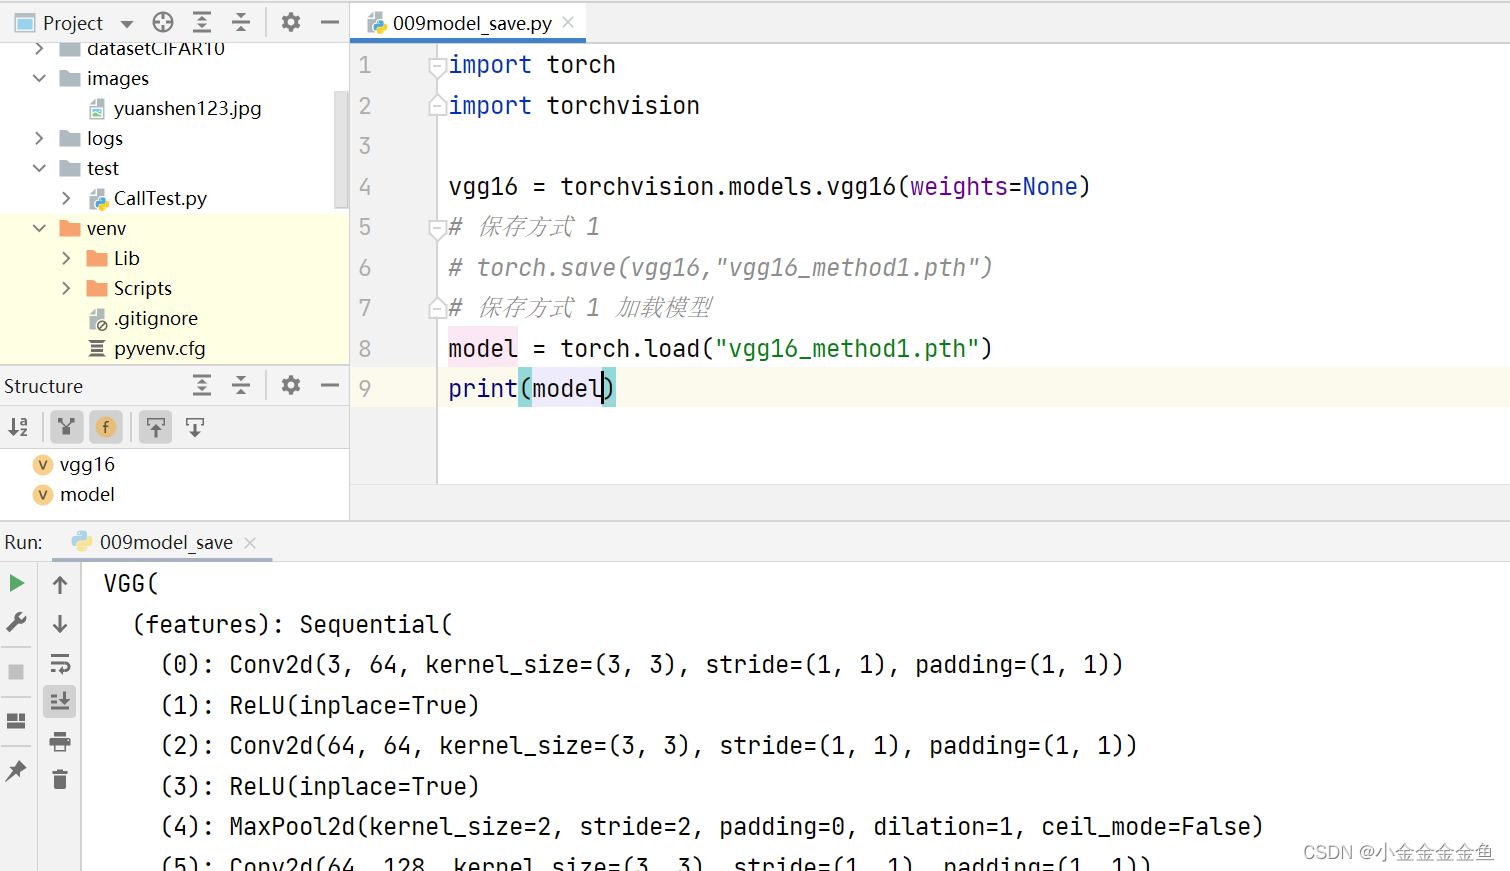
Task: Fold the comment block on line 5
Action: (x=437, y=229)
